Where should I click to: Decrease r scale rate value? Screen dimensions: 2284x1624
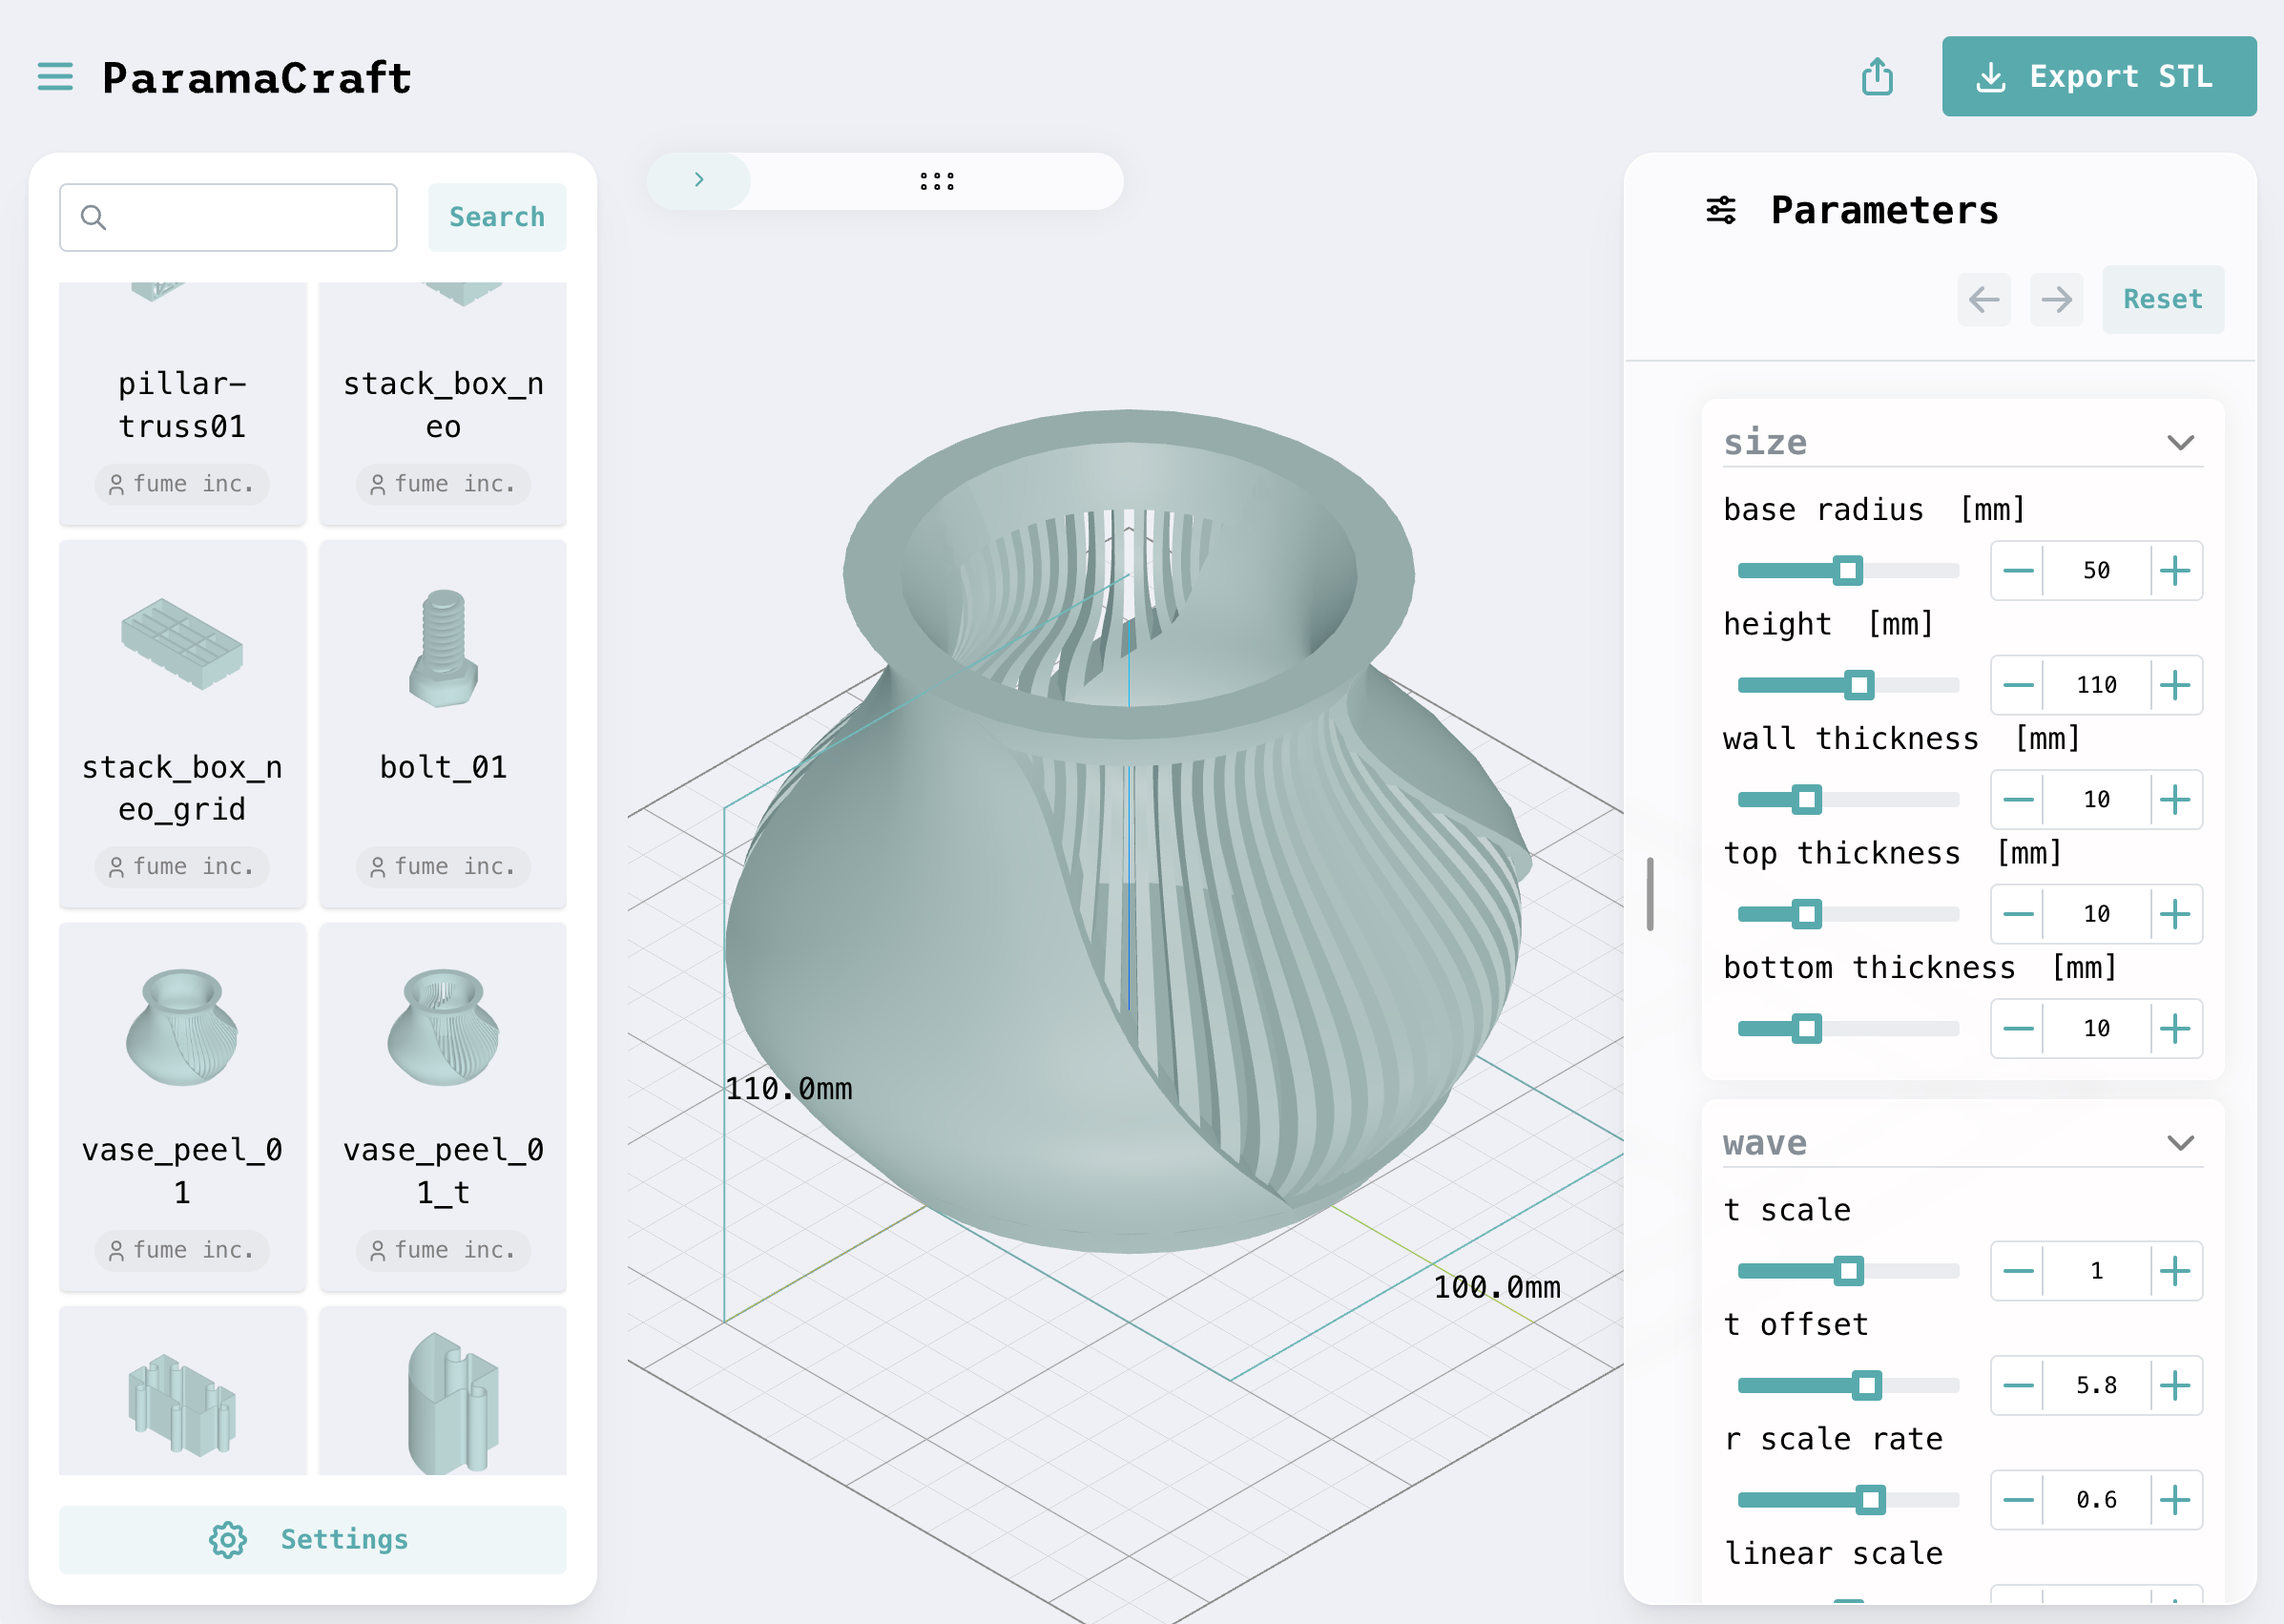tap(2018, 1499)
